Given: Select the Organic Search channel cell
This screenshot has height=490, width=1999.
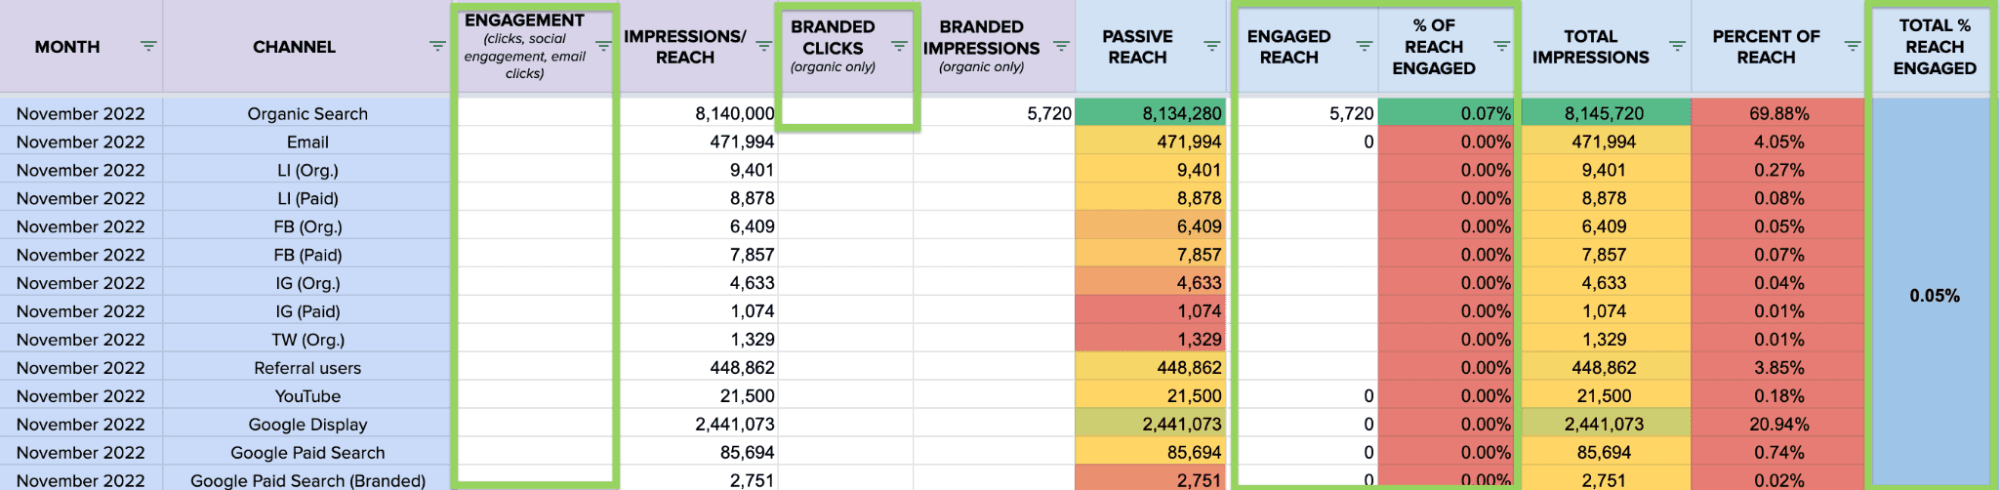Looking at the screenshot, I should tap(307, 114).
